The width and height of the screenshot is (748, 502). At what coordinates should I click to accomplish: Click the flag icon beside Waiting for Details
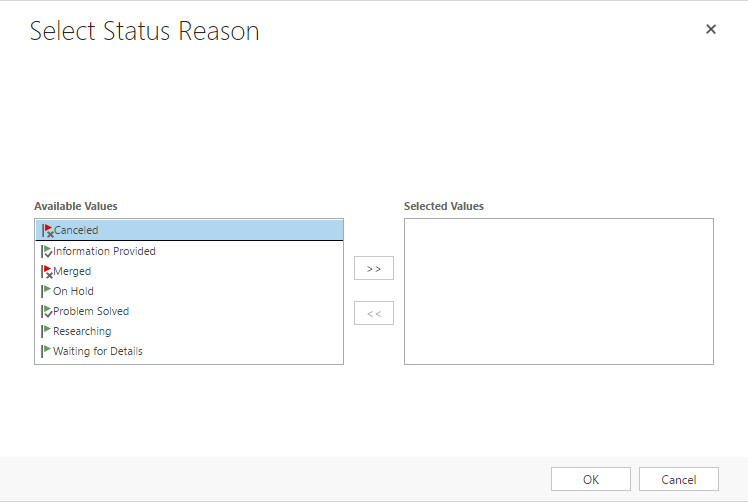coord(46,351)
